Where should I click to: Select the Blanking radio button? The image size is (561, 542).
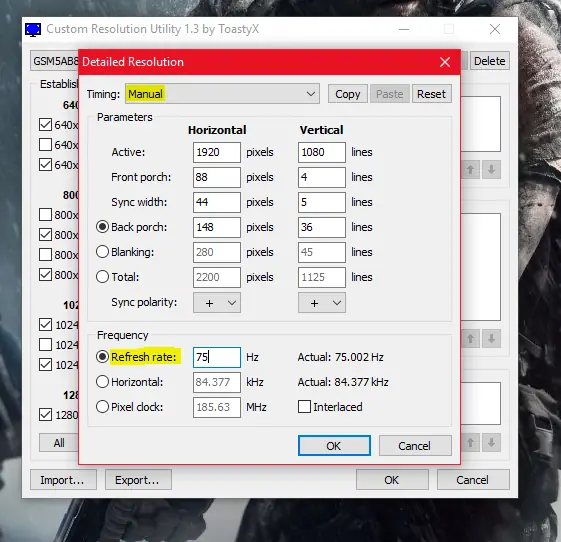[x=102, y=252]
